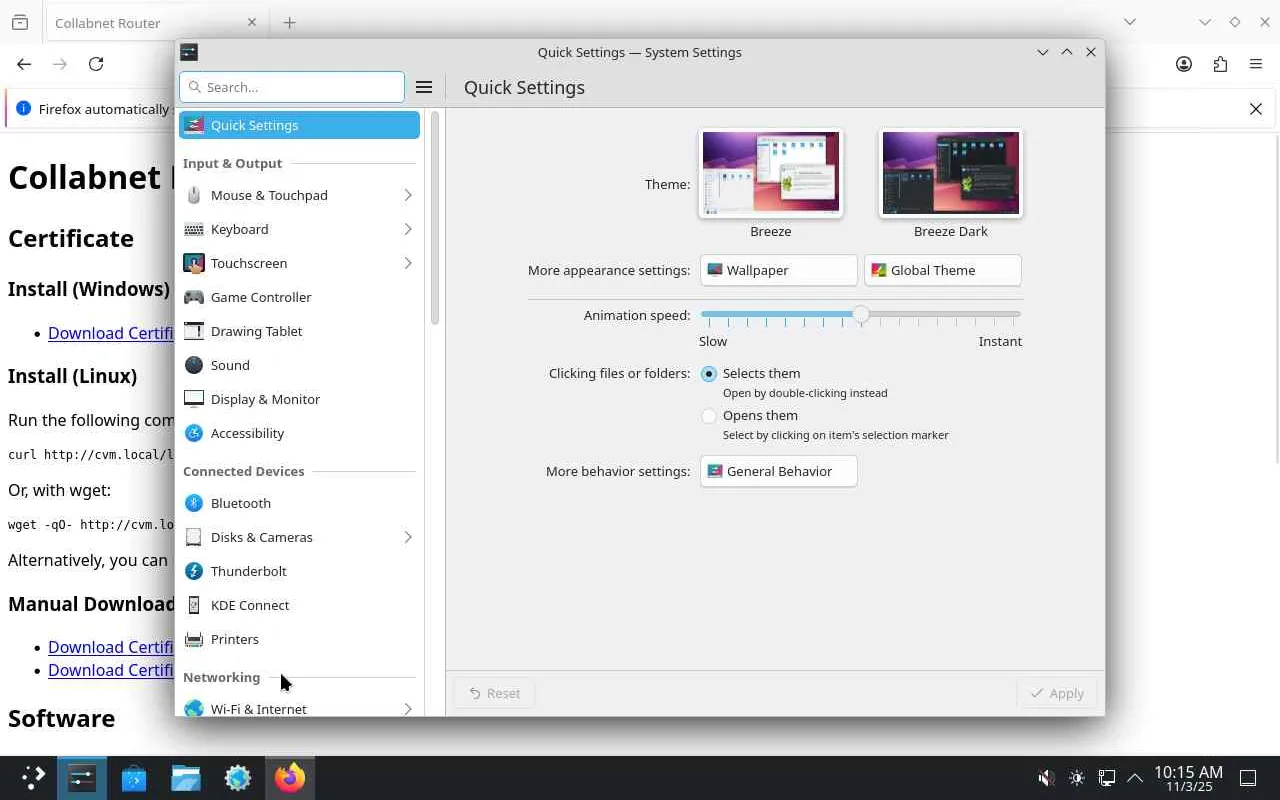Open the Firefox application menu
Screen dimensions: 1280x800
tap(1256, 64)
